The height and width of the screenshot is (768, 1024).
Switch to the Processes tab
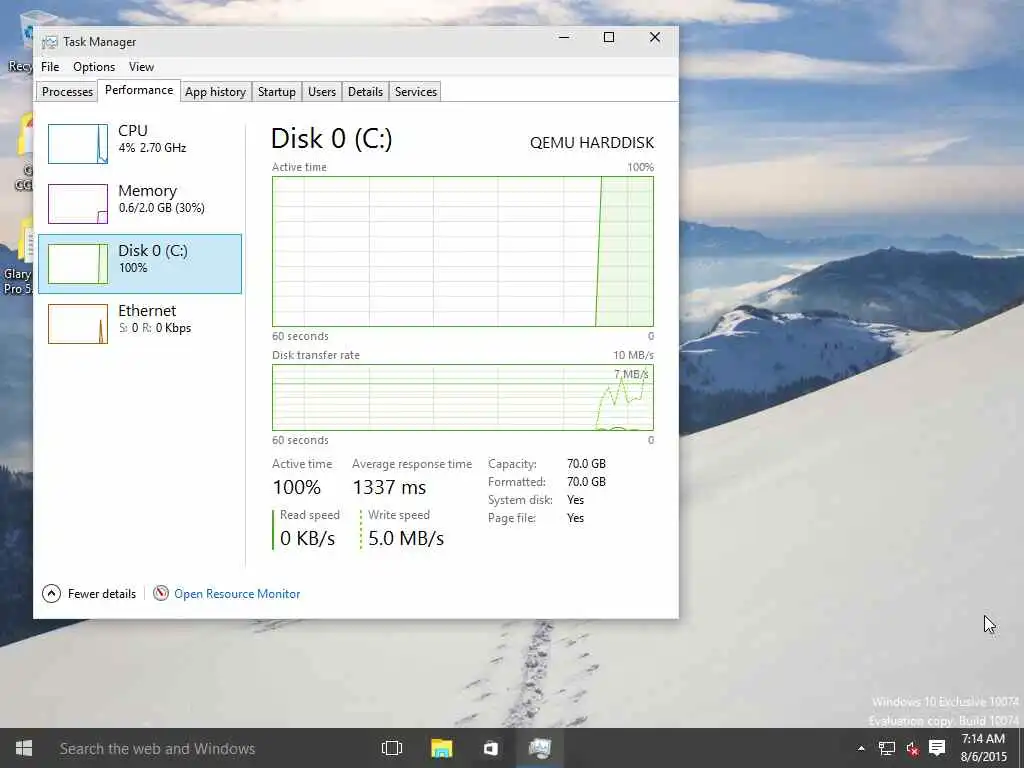(x=67, y=92)
